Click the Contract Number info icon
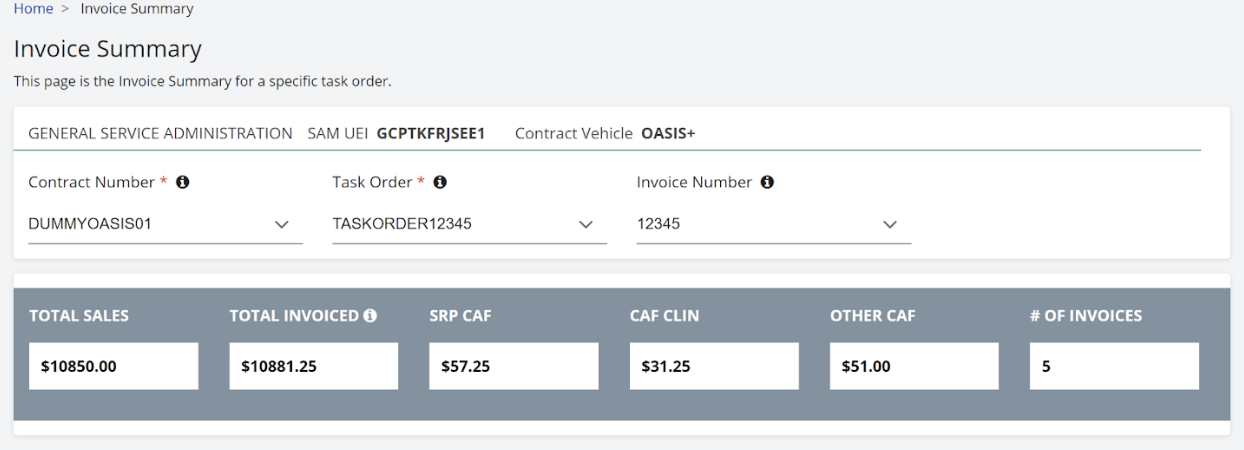 (183, 183)
